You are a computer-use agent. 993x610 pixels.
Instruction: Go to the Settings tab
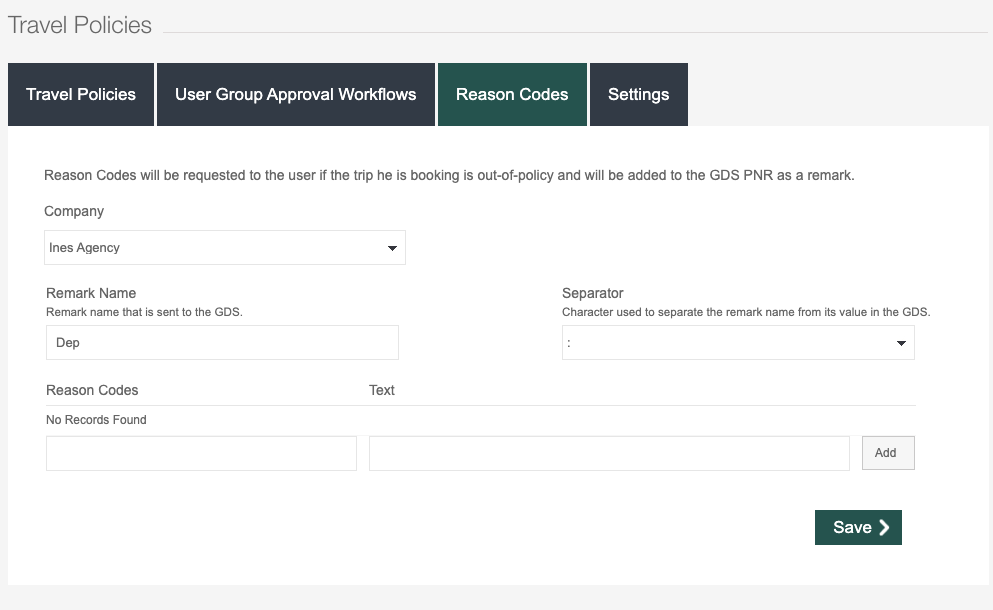(638, 95)
